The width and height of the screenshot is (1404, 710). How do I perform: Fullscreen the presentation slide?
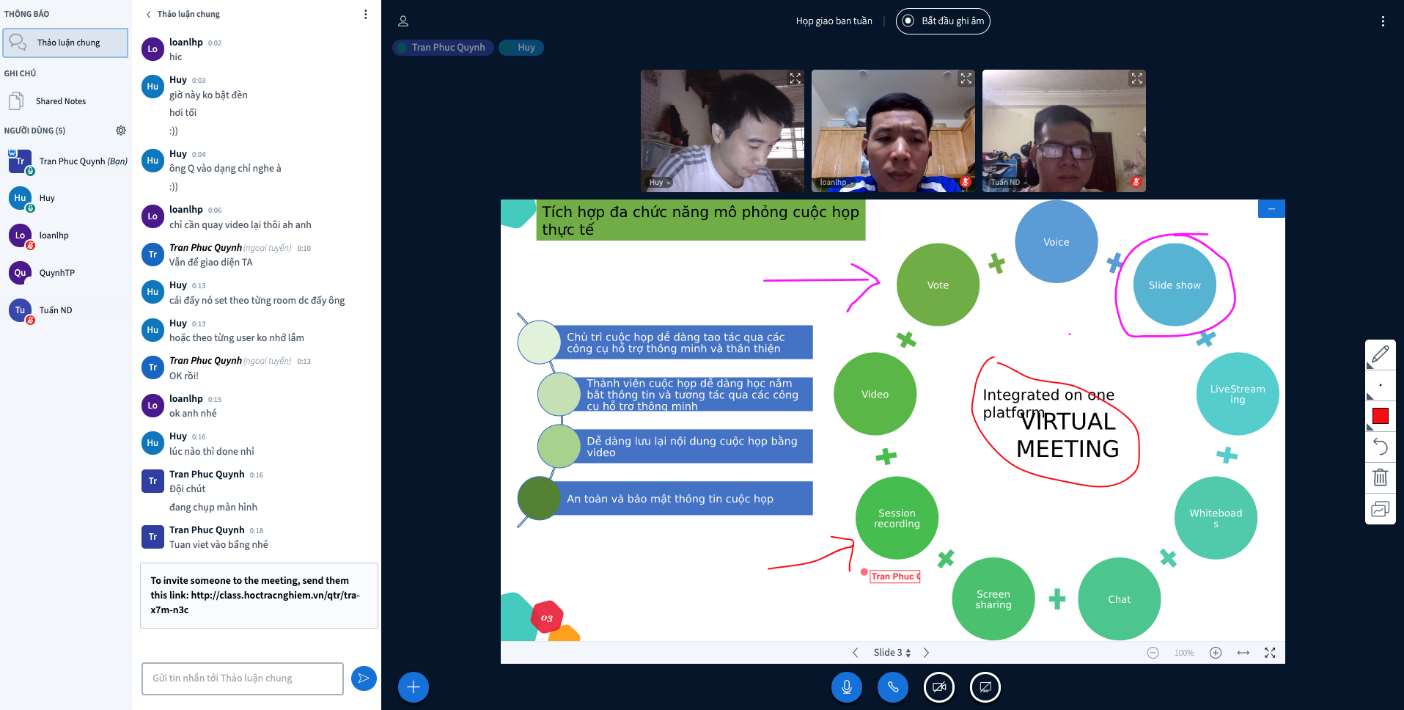[1270, 652]
